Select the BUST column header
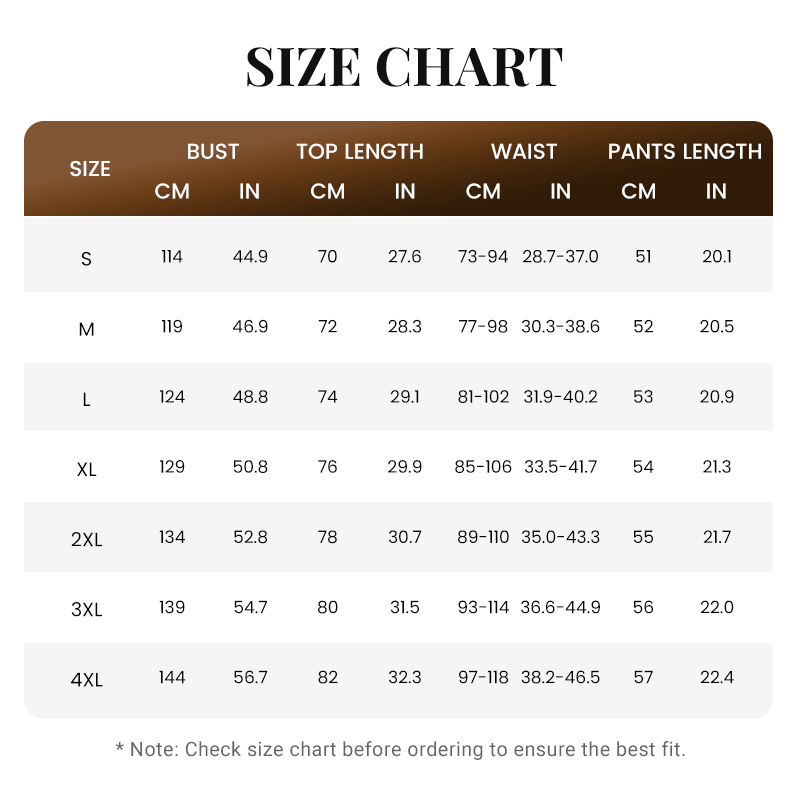The height and width of the screenshot is (800, 800). click(213, 152)
